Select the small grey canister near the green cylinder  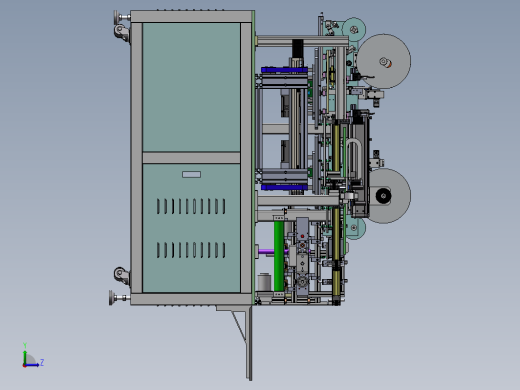[x=265, y=282]
